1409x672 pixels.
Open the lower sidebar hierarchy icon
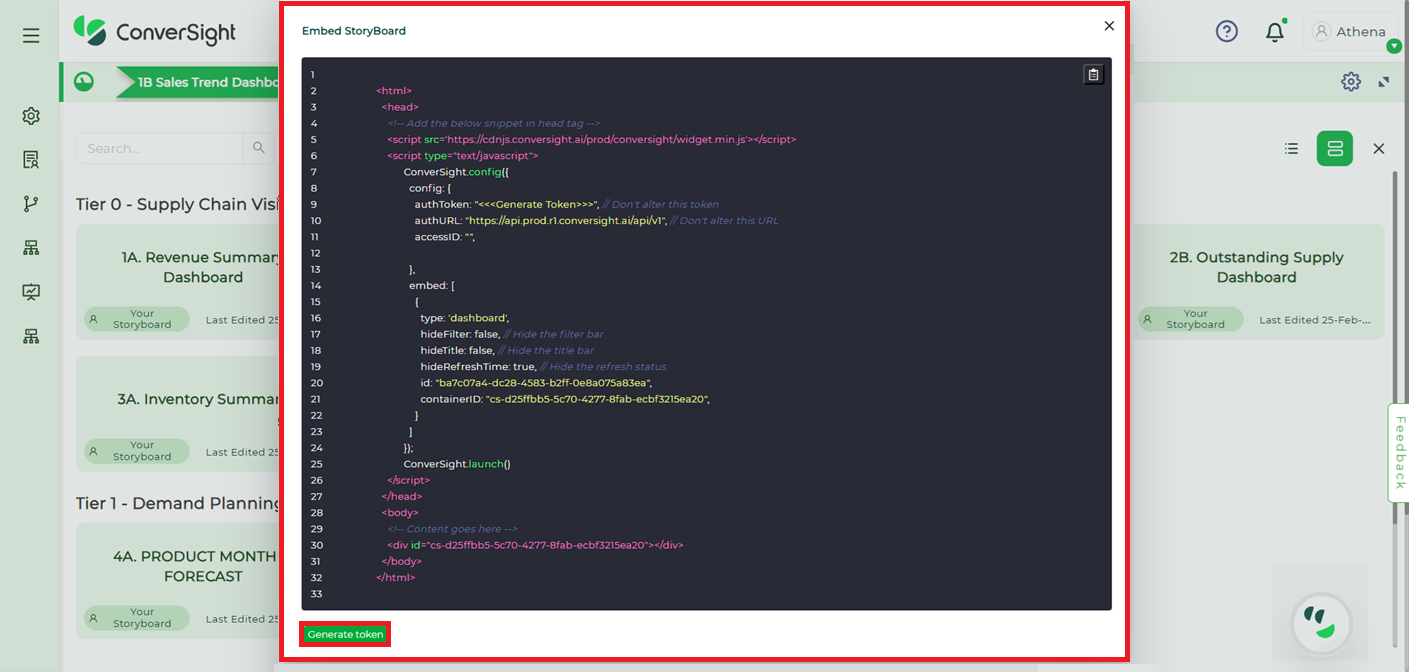pos(31,337)
